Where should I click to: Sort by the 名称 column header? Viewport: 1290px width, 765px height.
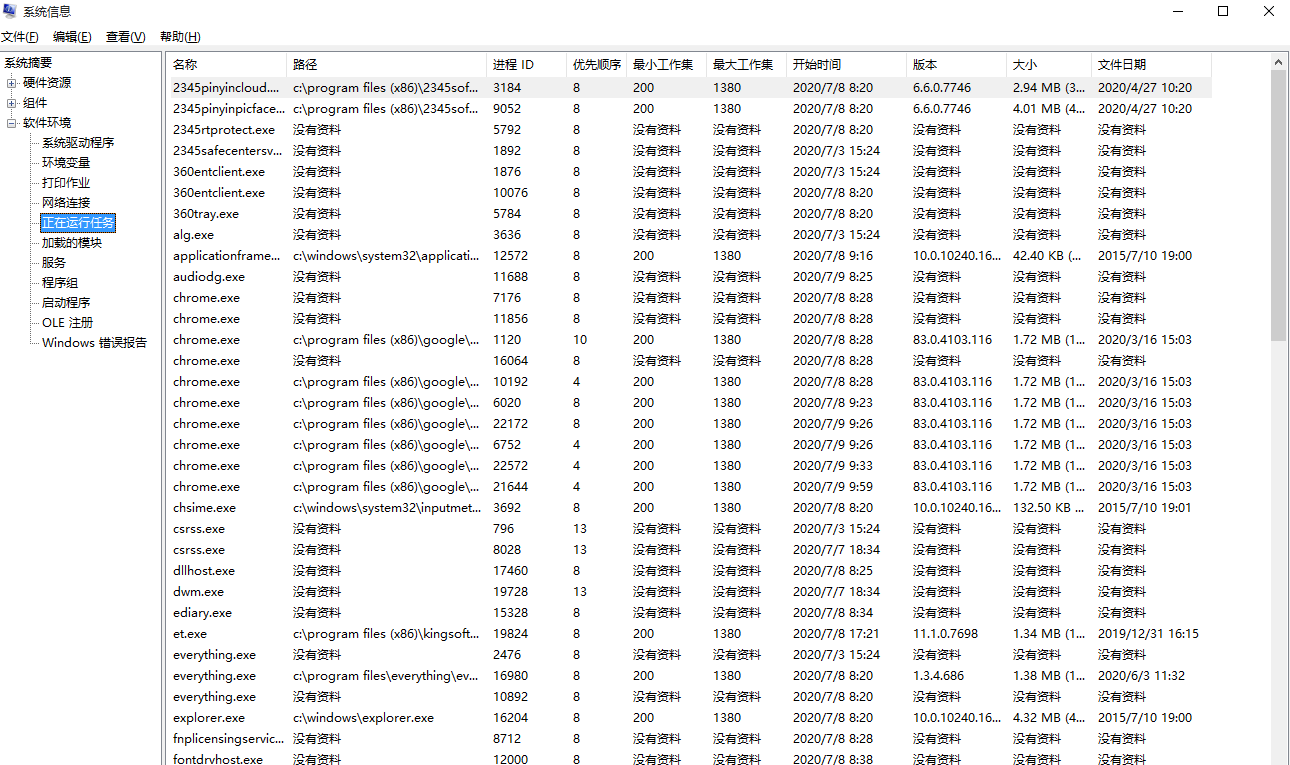point(226,64)
